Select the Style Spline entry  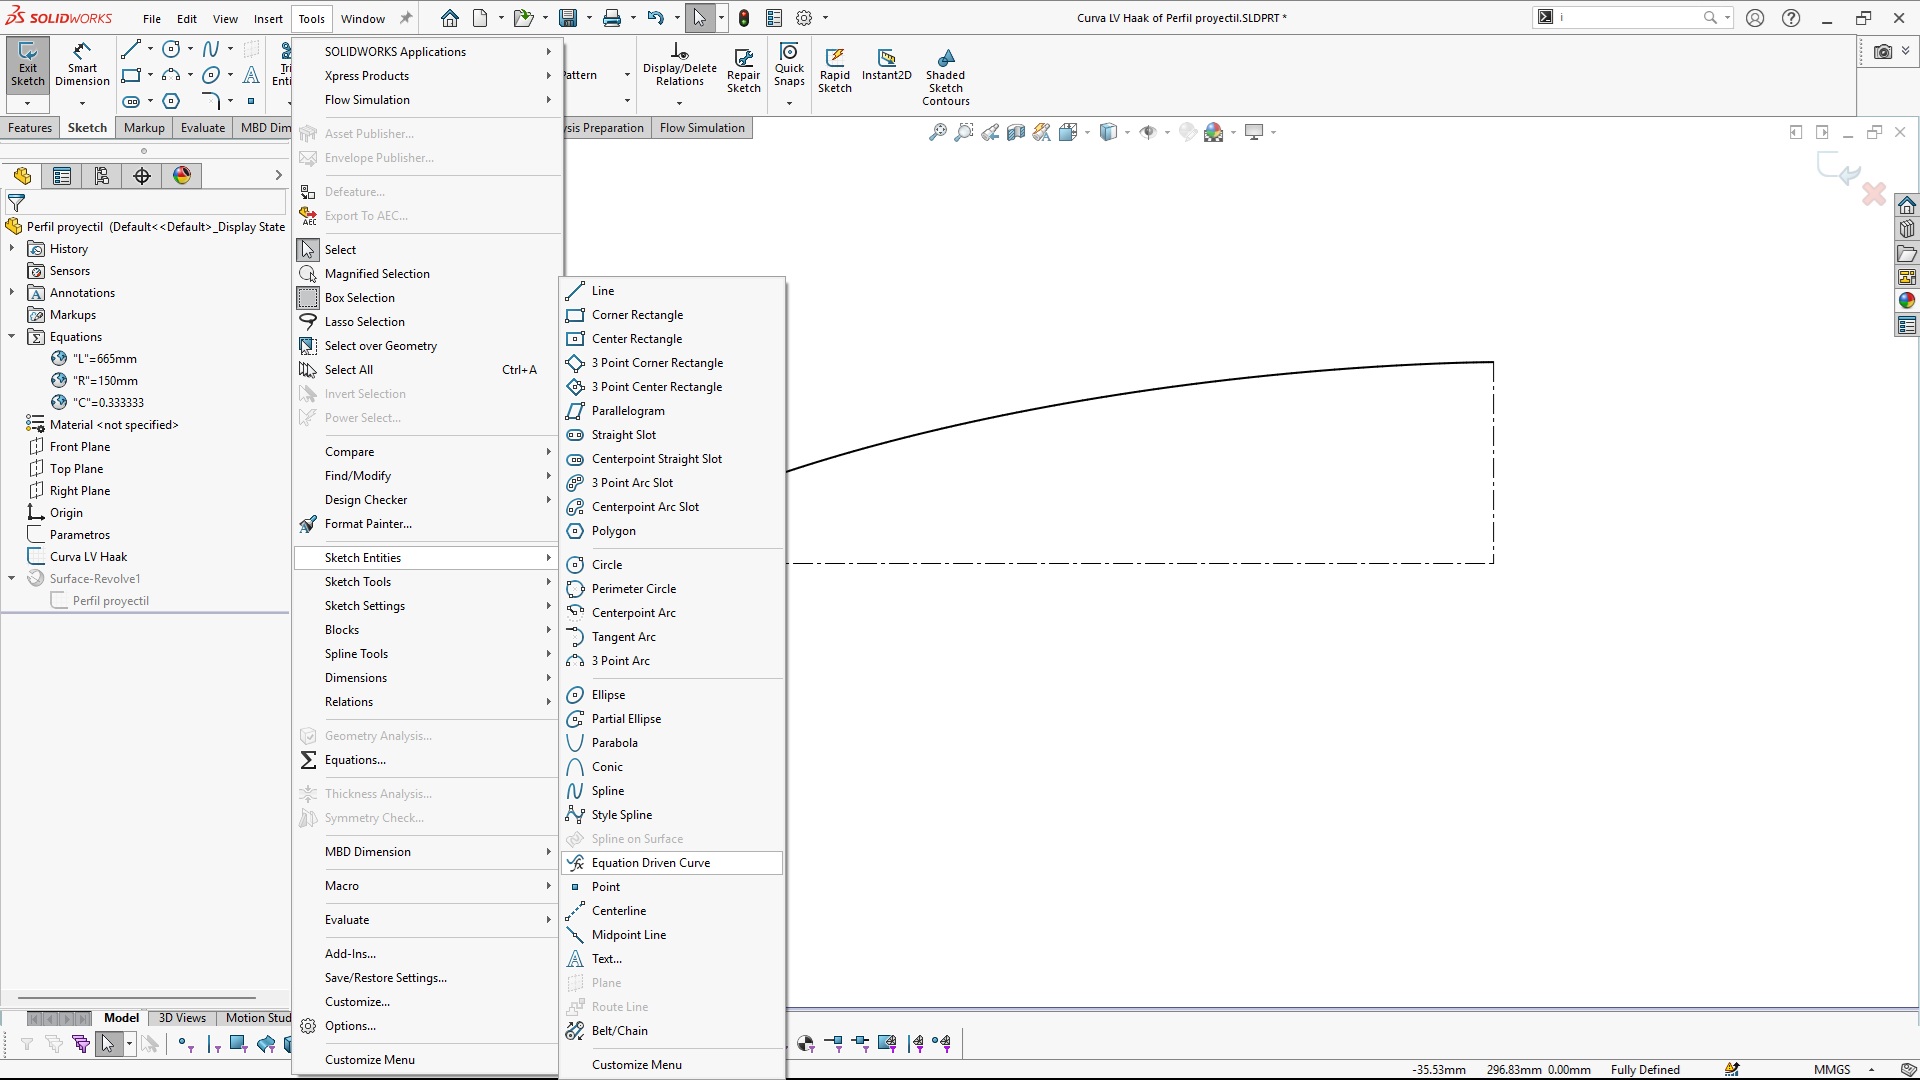(621, 815)
